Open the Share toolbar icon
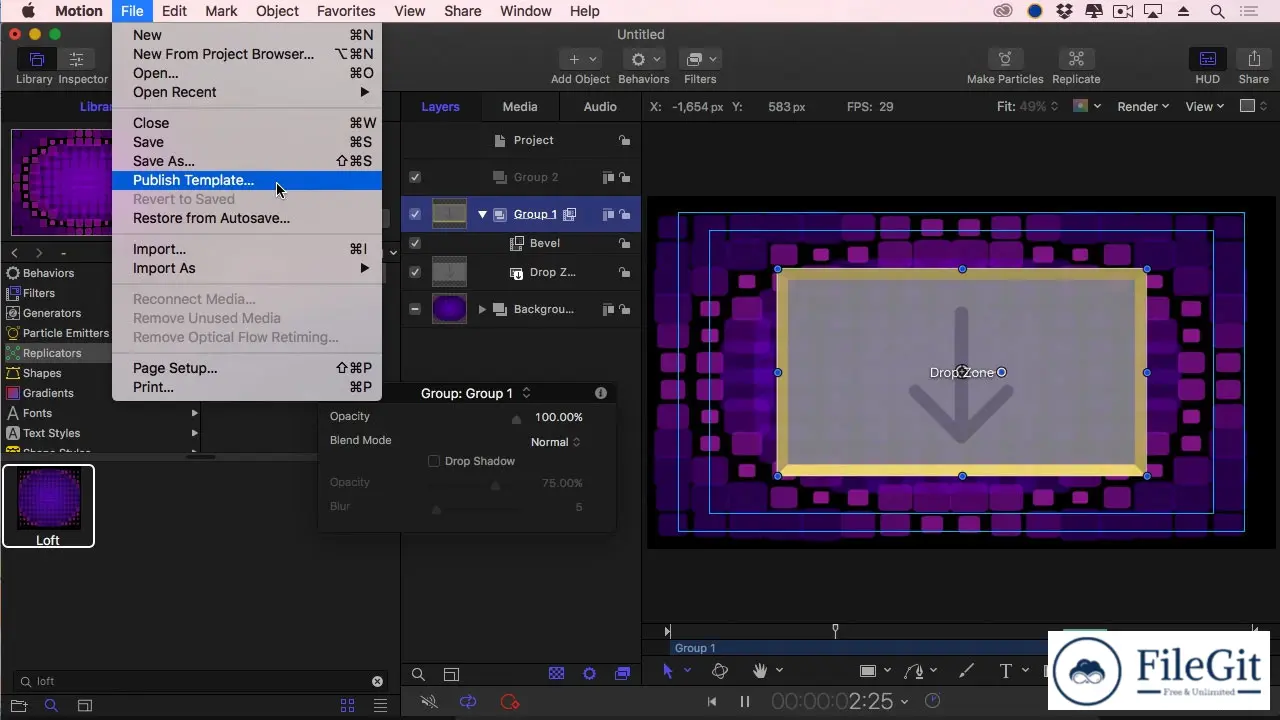Viewport: 1280px width, 720px height. click(x=1254, y=59)
